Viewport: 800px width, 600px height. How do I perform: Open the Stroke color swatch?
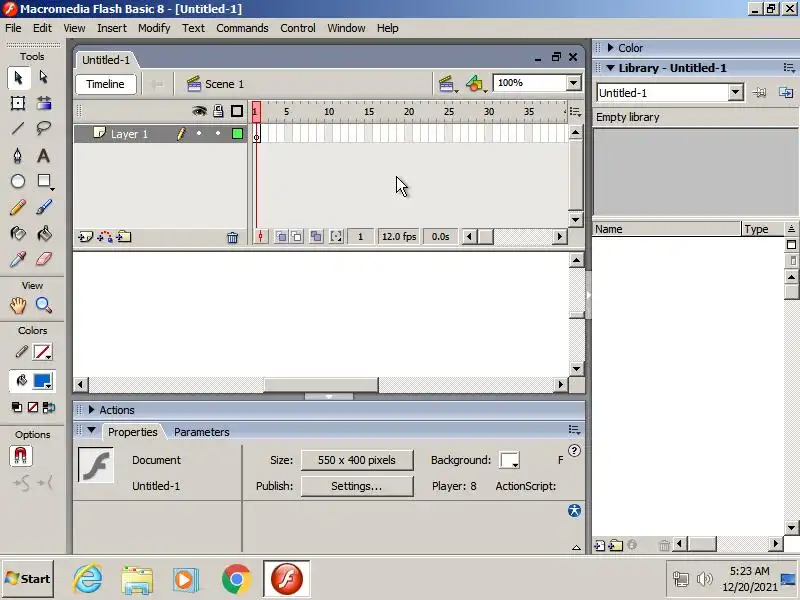[x=42, y=352]
